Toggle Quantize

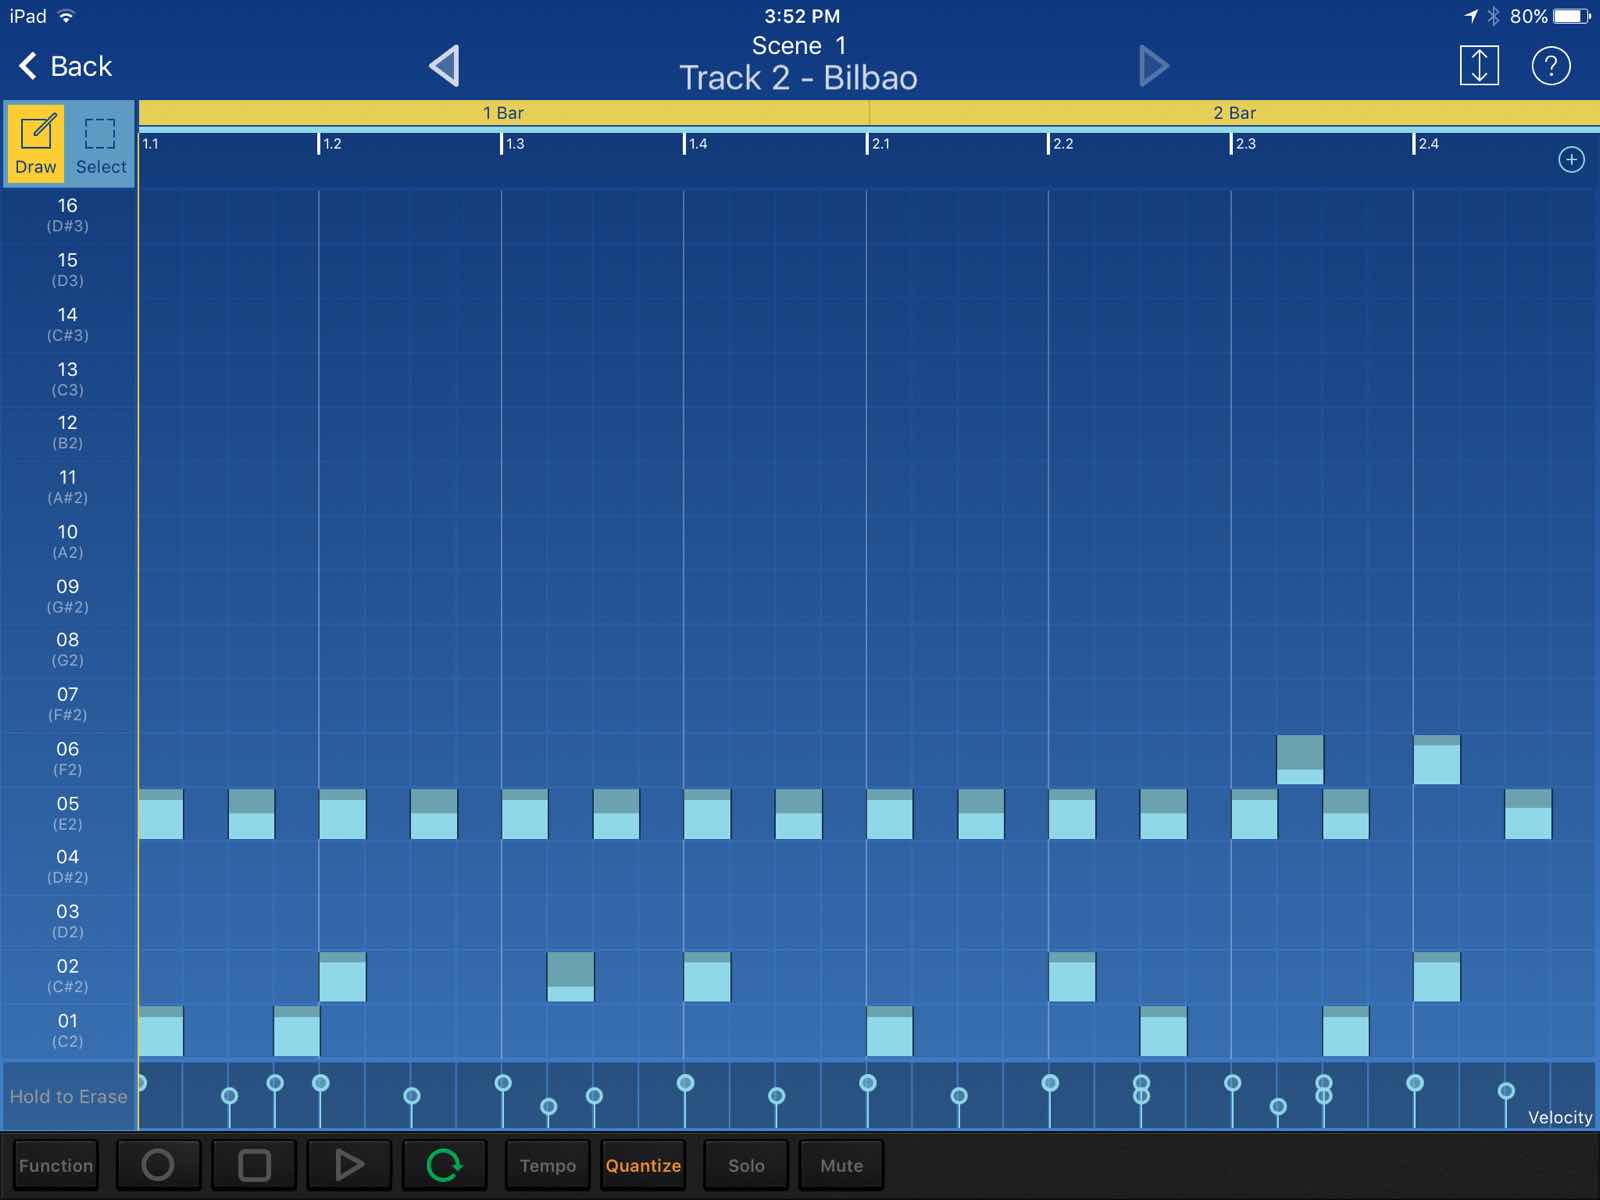click(643, 1165)
